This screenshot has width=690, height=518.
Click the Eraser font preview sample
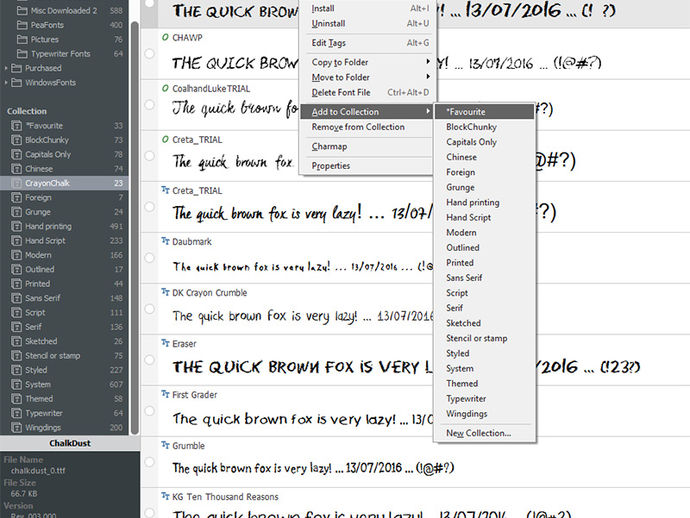pos(406,367)
